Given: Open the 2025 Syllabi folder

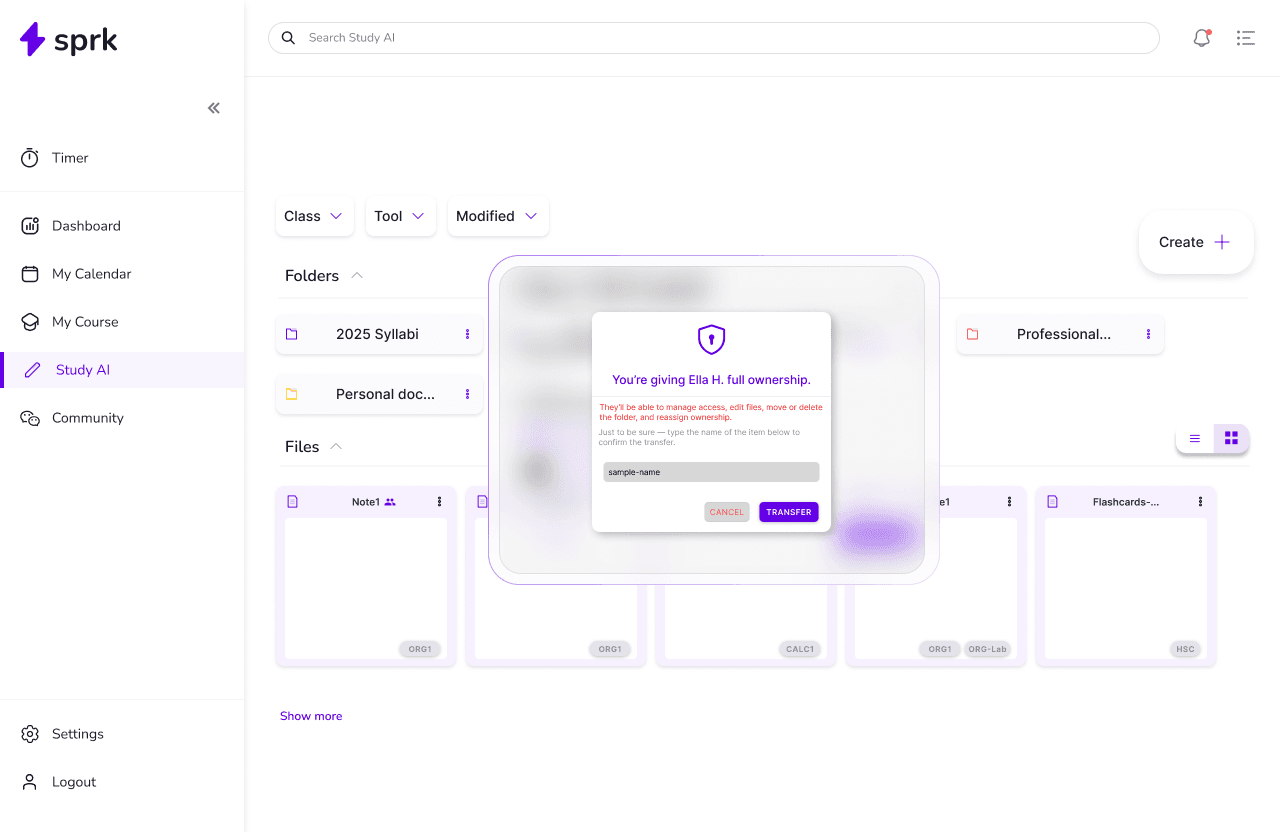Looking at the screenshot, I should click(377, 334).
